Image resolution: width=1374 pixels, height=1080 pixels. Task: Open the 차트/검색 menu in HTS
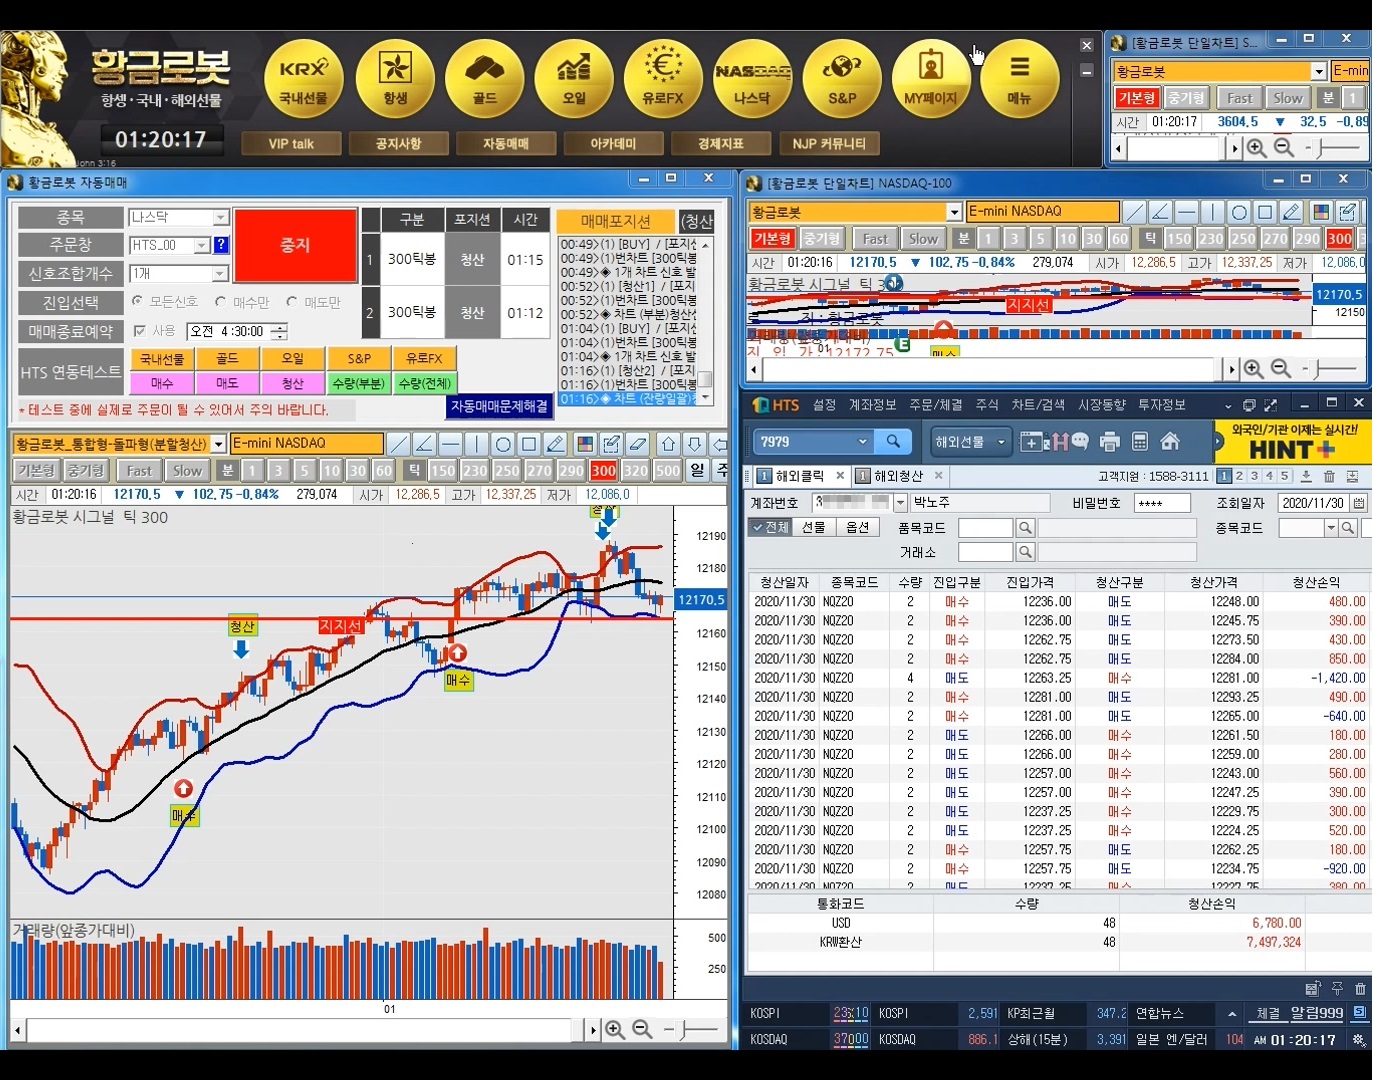click(1038, 405)
